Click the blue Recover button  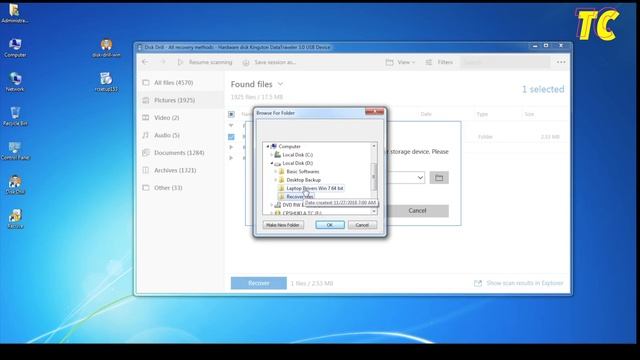[259, 283]
